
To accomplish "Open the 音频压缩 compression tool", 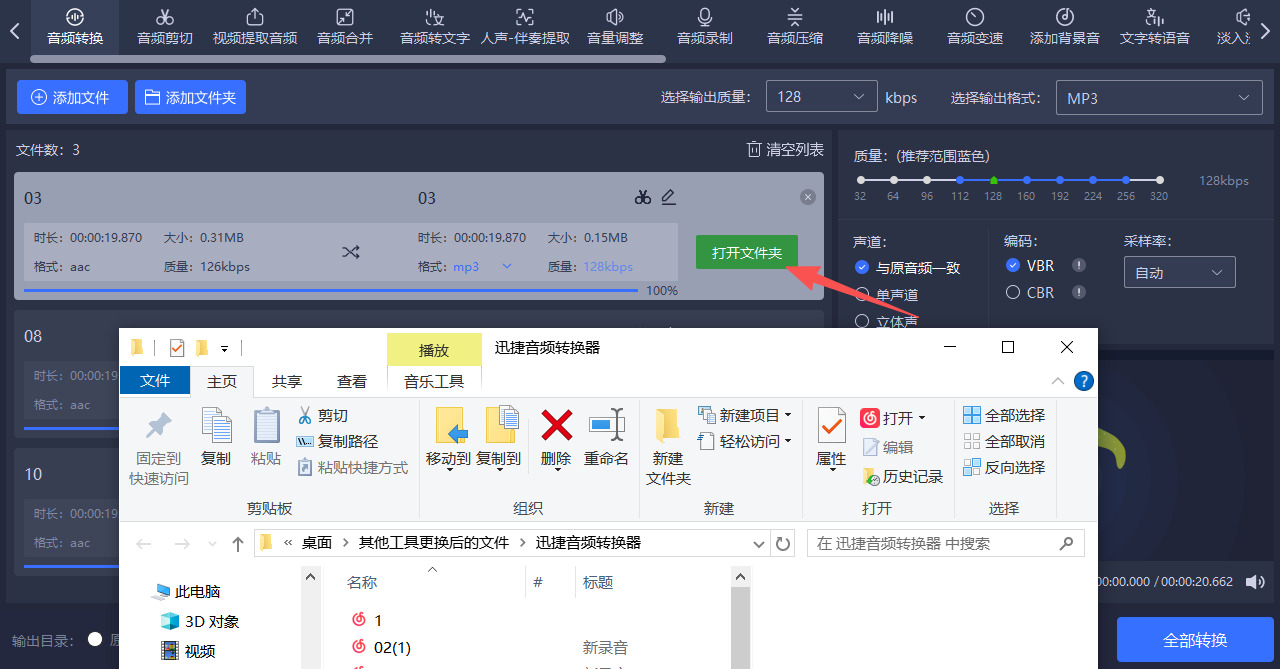I will point(795,27).
